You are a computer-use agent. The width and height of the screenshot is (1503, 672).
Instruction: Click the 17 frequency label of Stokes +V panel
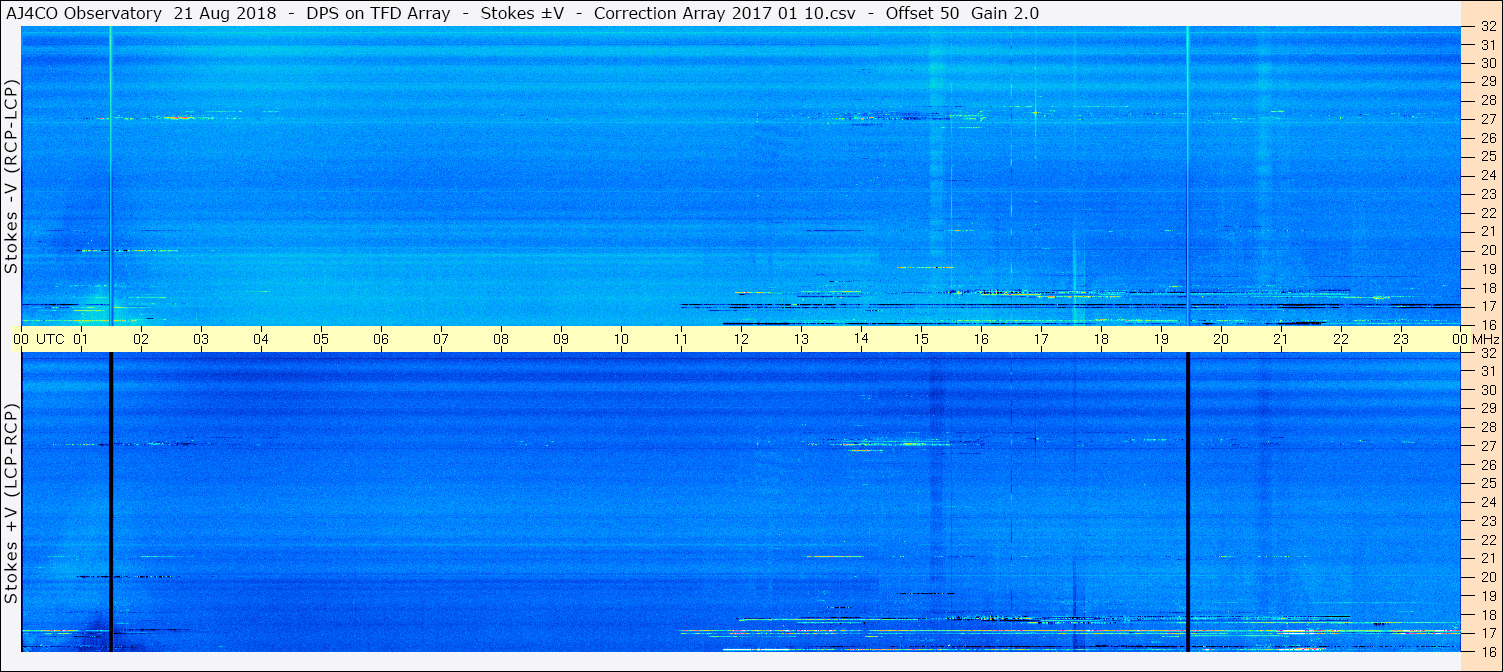coord(1488,633)
